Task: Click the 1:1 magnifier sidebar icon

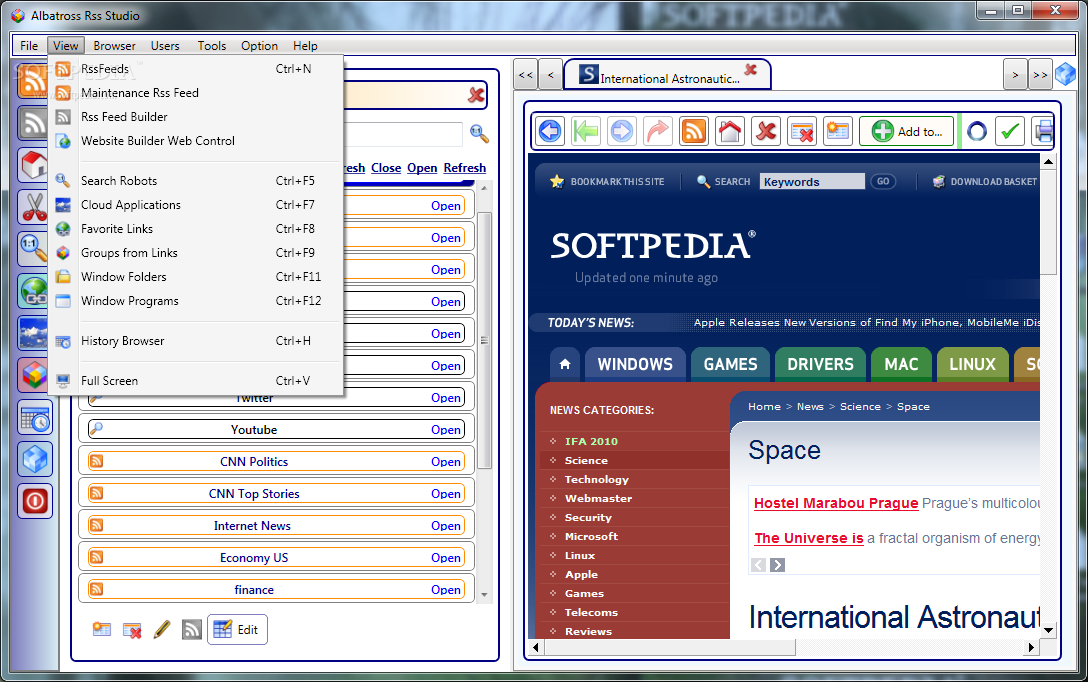Action: (34, 248)
